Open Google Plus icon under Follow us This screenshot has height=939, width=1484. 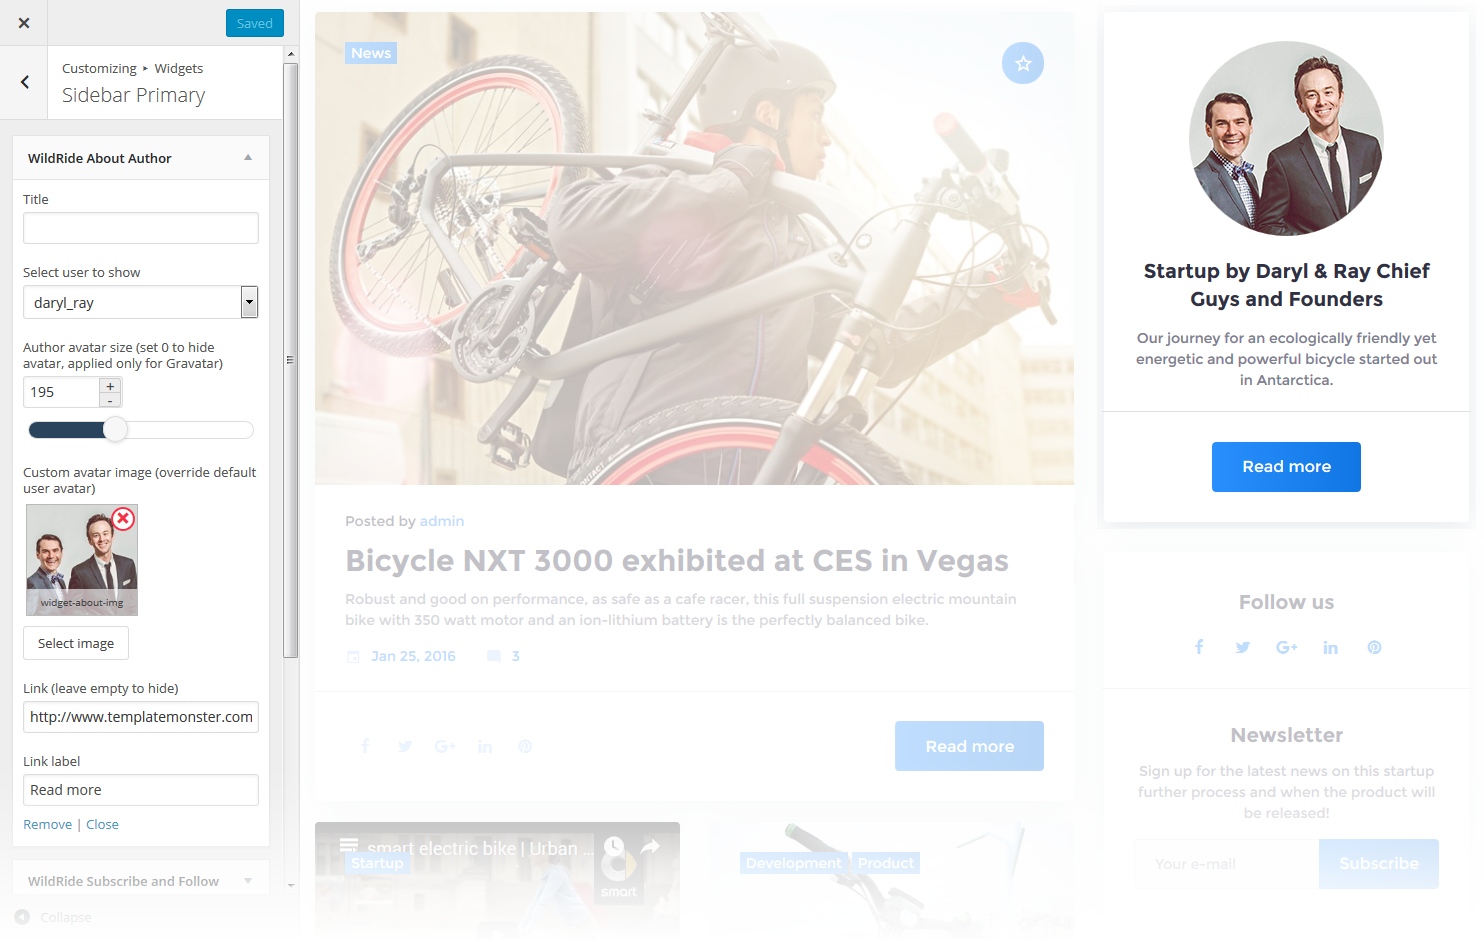1287,647
